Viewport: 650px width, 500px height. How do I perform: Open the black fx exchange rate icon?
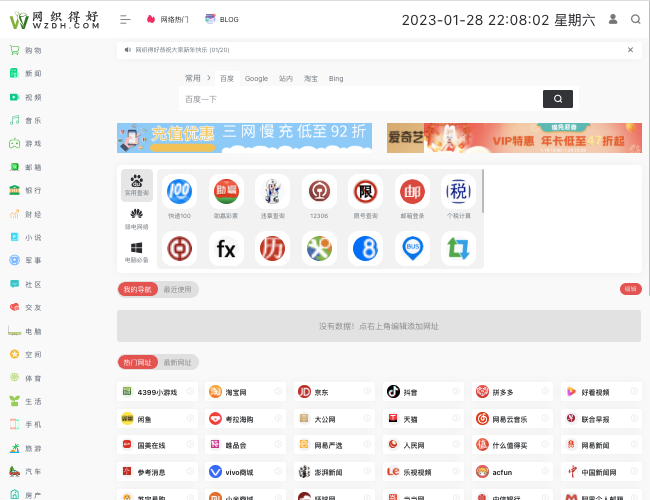click(x=226, y=249)
